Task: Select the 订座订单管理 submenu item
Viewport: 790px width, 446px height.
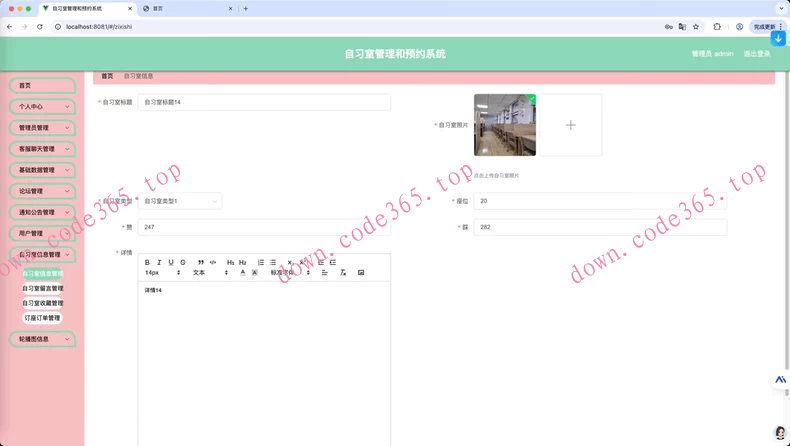Action: pyautogui.click(x=42, y=318)
